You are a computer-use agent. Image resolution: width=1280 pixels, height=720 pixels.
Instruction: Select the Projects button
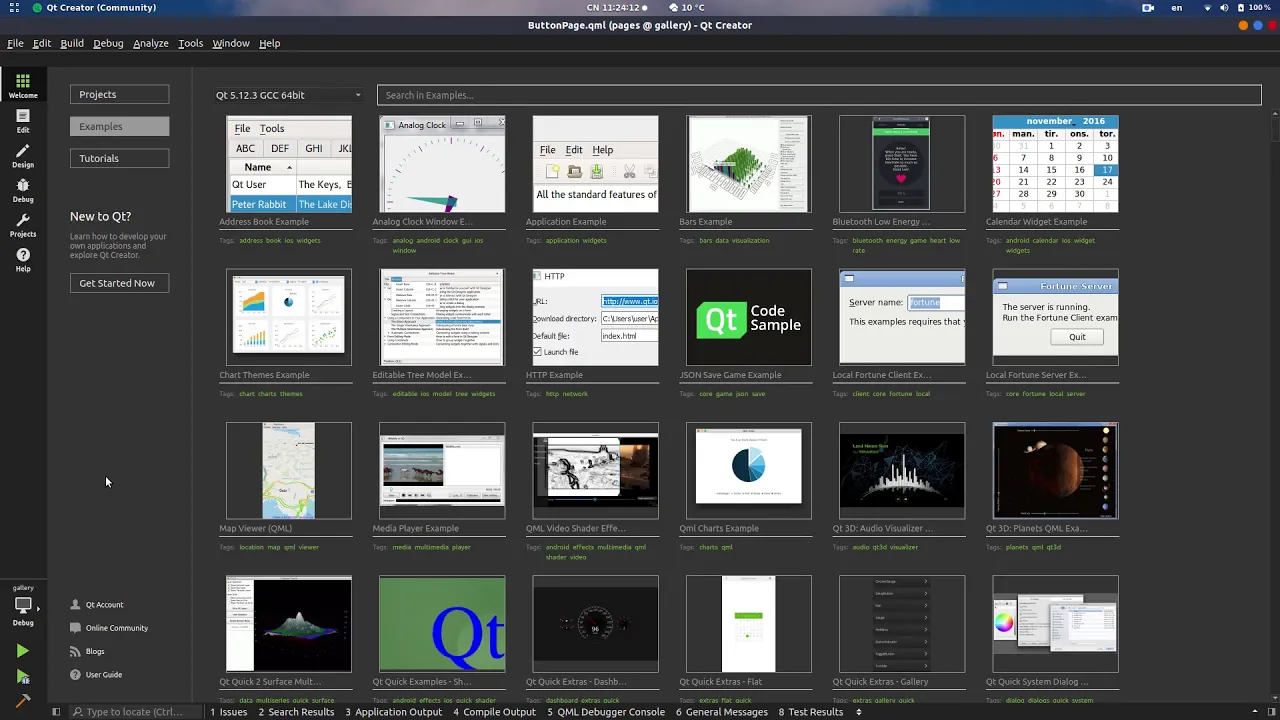pos(119,94)
